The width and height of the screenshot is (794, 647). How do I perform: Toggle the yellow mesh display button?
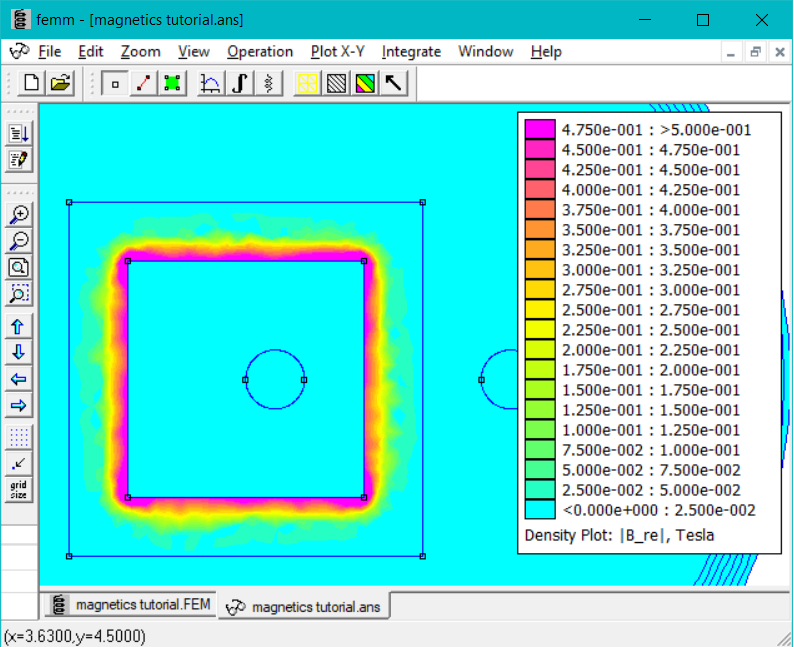click(x=308, y=84)
